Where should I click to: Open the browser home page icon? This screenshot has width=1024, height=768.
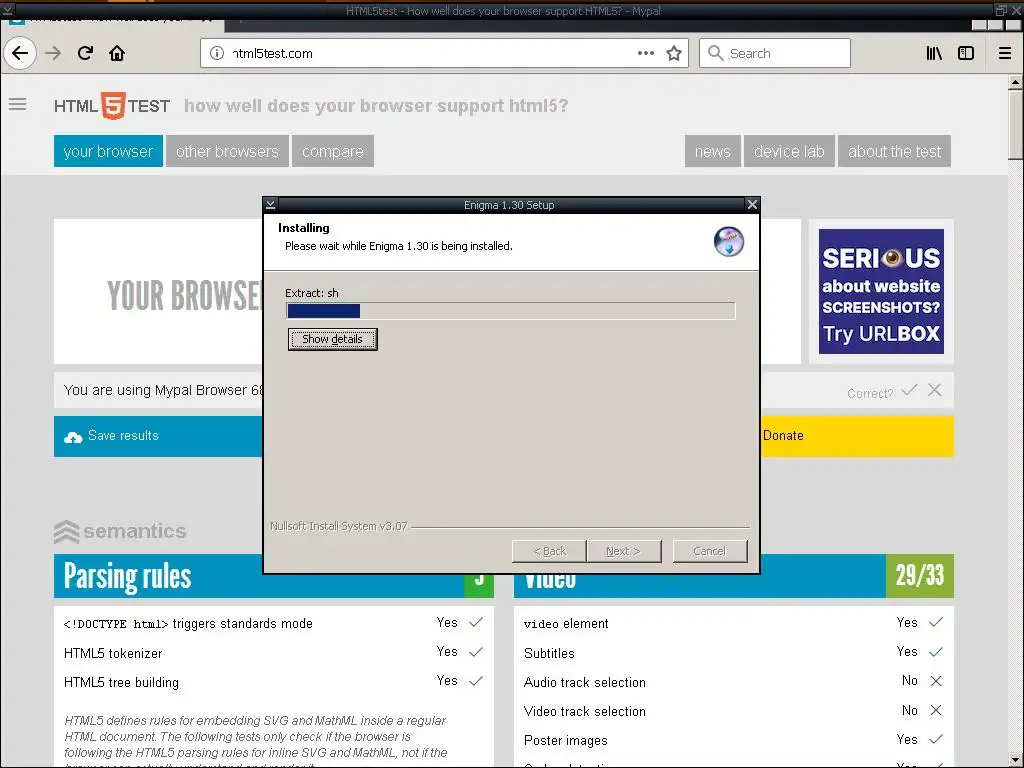pos(117,53)
